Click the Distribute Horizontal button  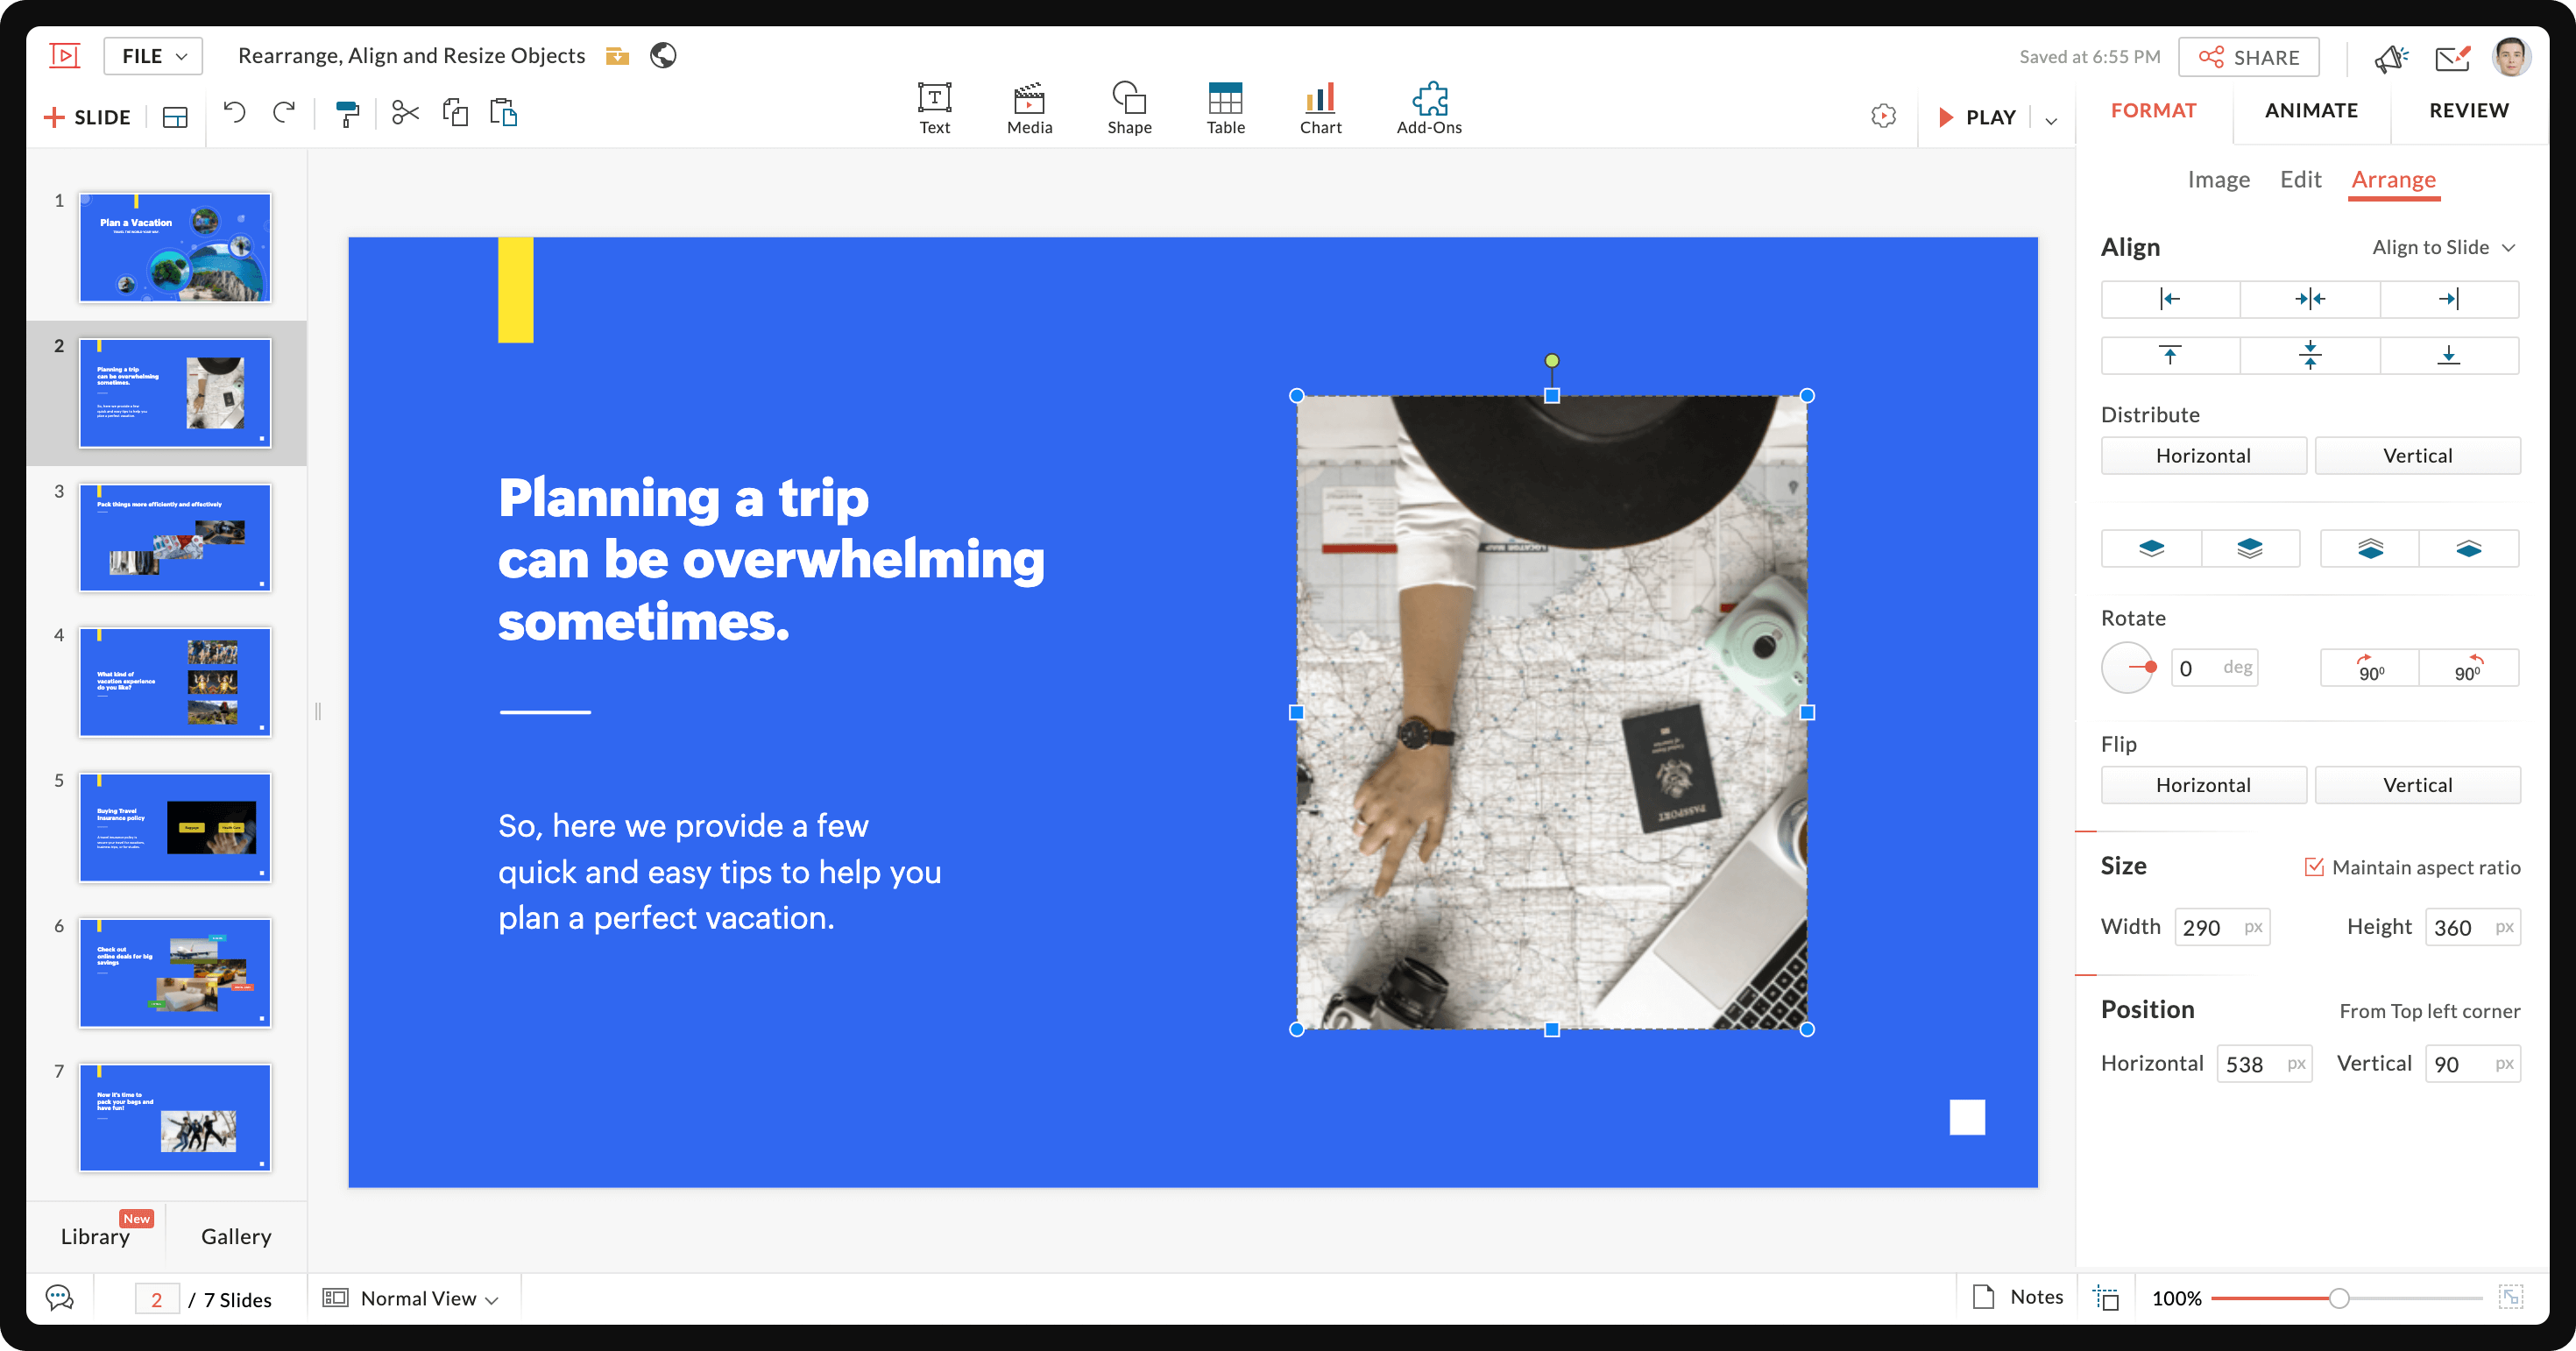(x=2203, y=455)
